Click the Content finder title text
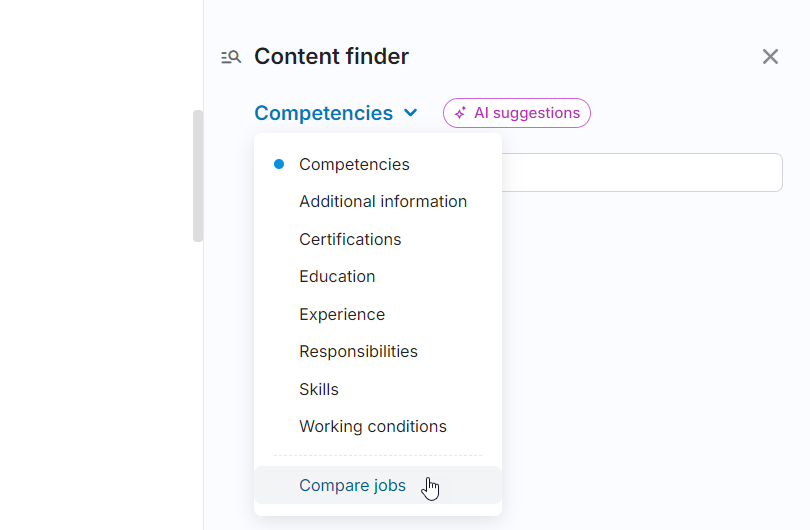This screenshot has height=530, width=810. pyautogui.click(x=331, y=57)
